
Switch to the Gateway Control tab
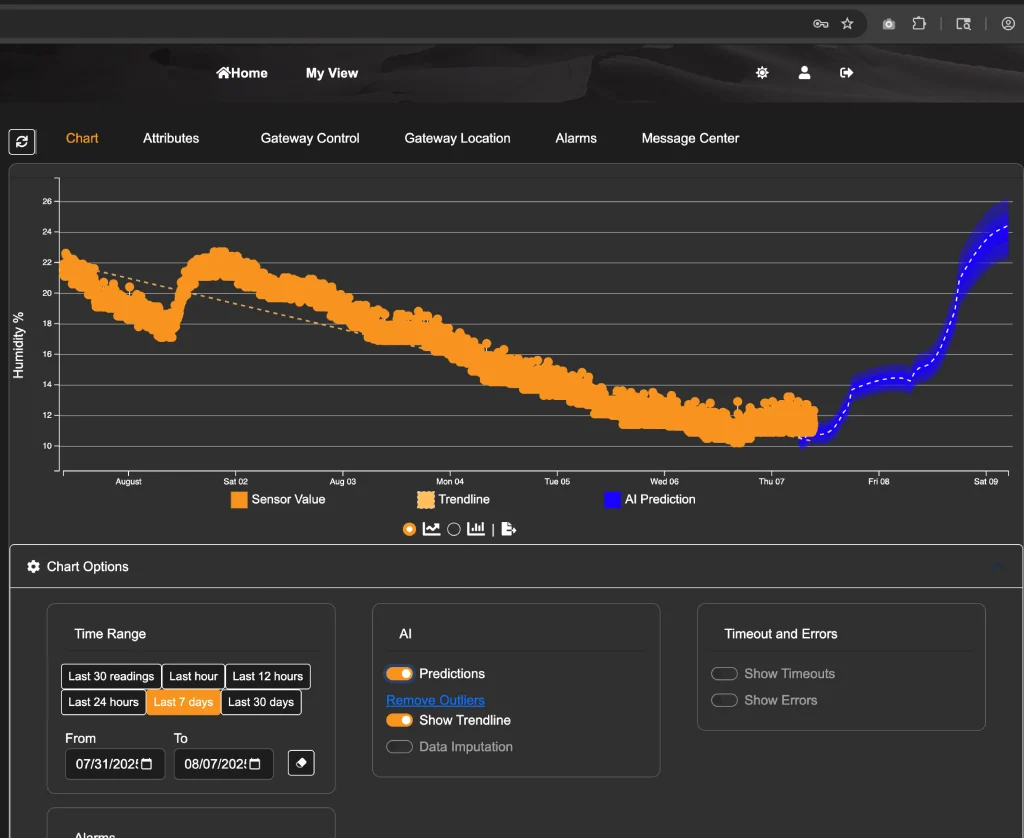click(x=310, y=138)
